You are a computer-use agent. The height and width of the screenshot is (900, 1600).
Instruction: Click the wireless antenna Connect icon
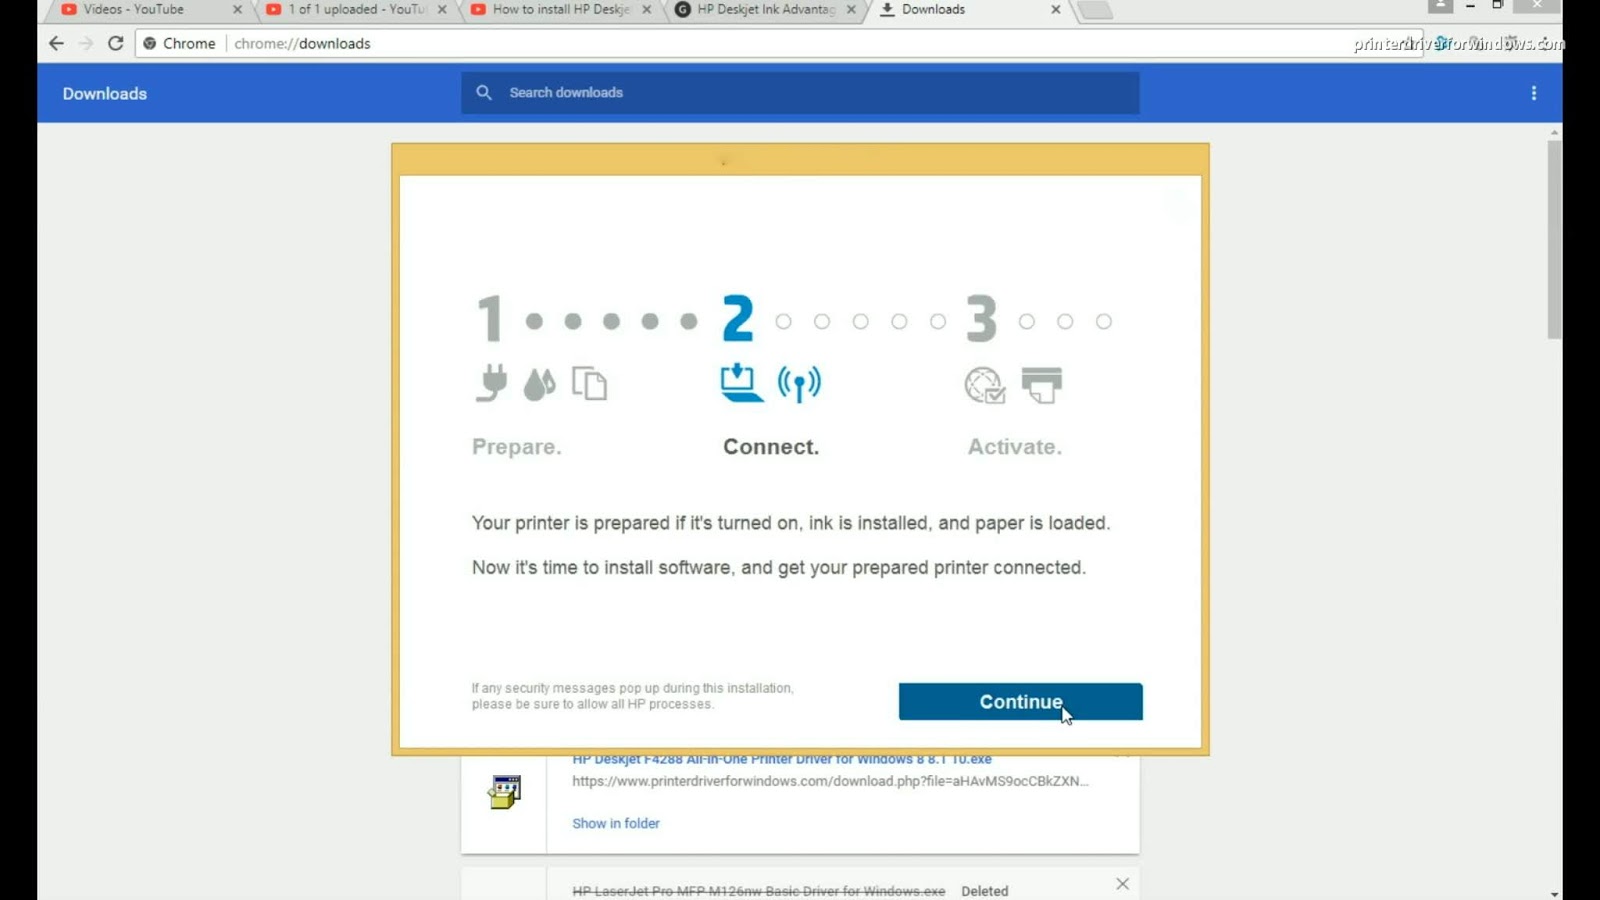(x=799, y=384)
